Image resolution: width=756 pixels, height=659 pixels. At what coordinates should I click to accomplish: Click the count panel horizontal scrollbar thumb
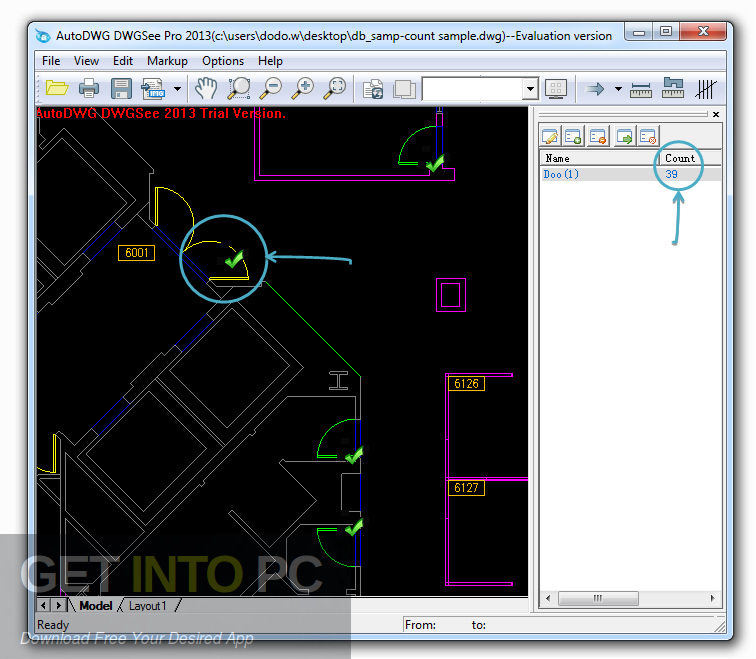point(598,598)
